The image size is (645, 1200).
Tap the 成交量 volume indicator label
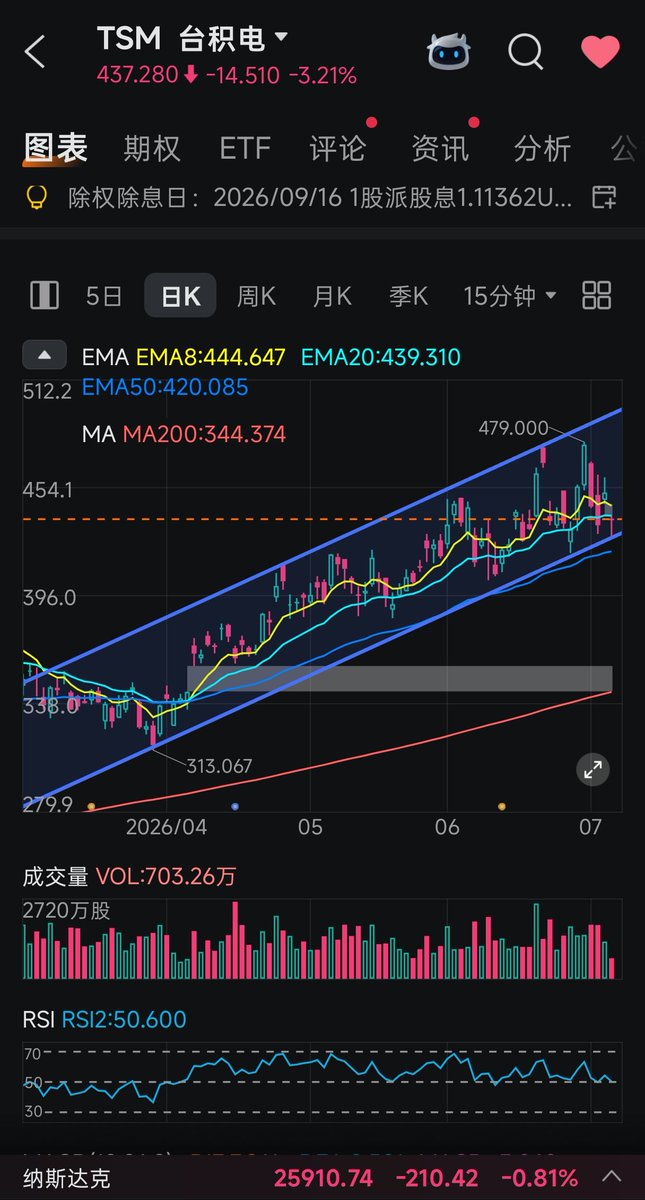click(55, 877)
